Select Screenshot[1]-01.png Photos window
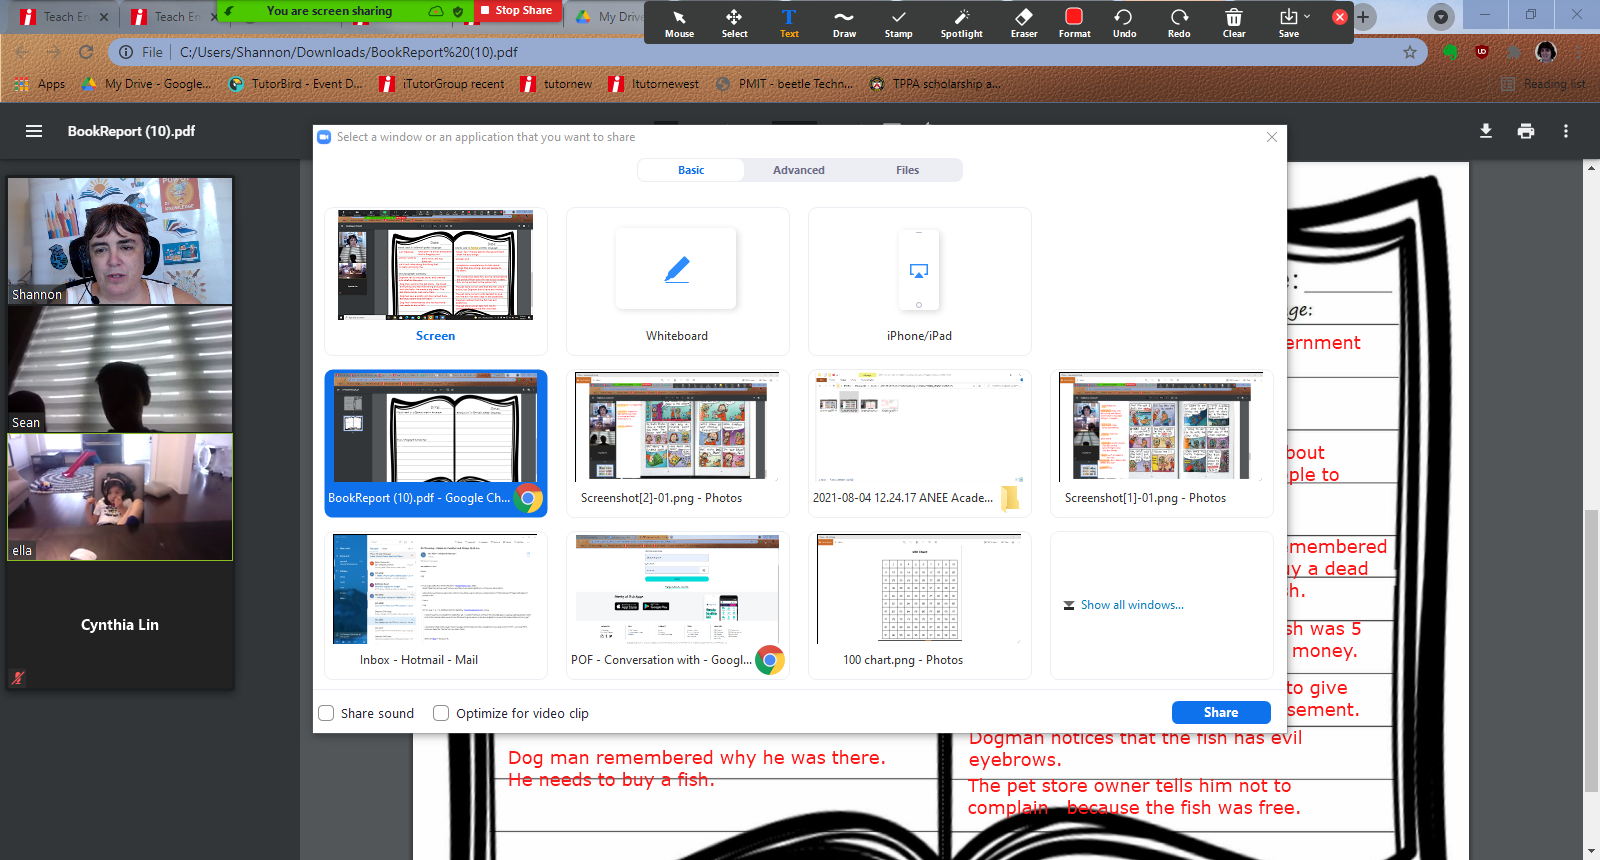Viewport: 1600px width, 860px height. coord(1162,443)
